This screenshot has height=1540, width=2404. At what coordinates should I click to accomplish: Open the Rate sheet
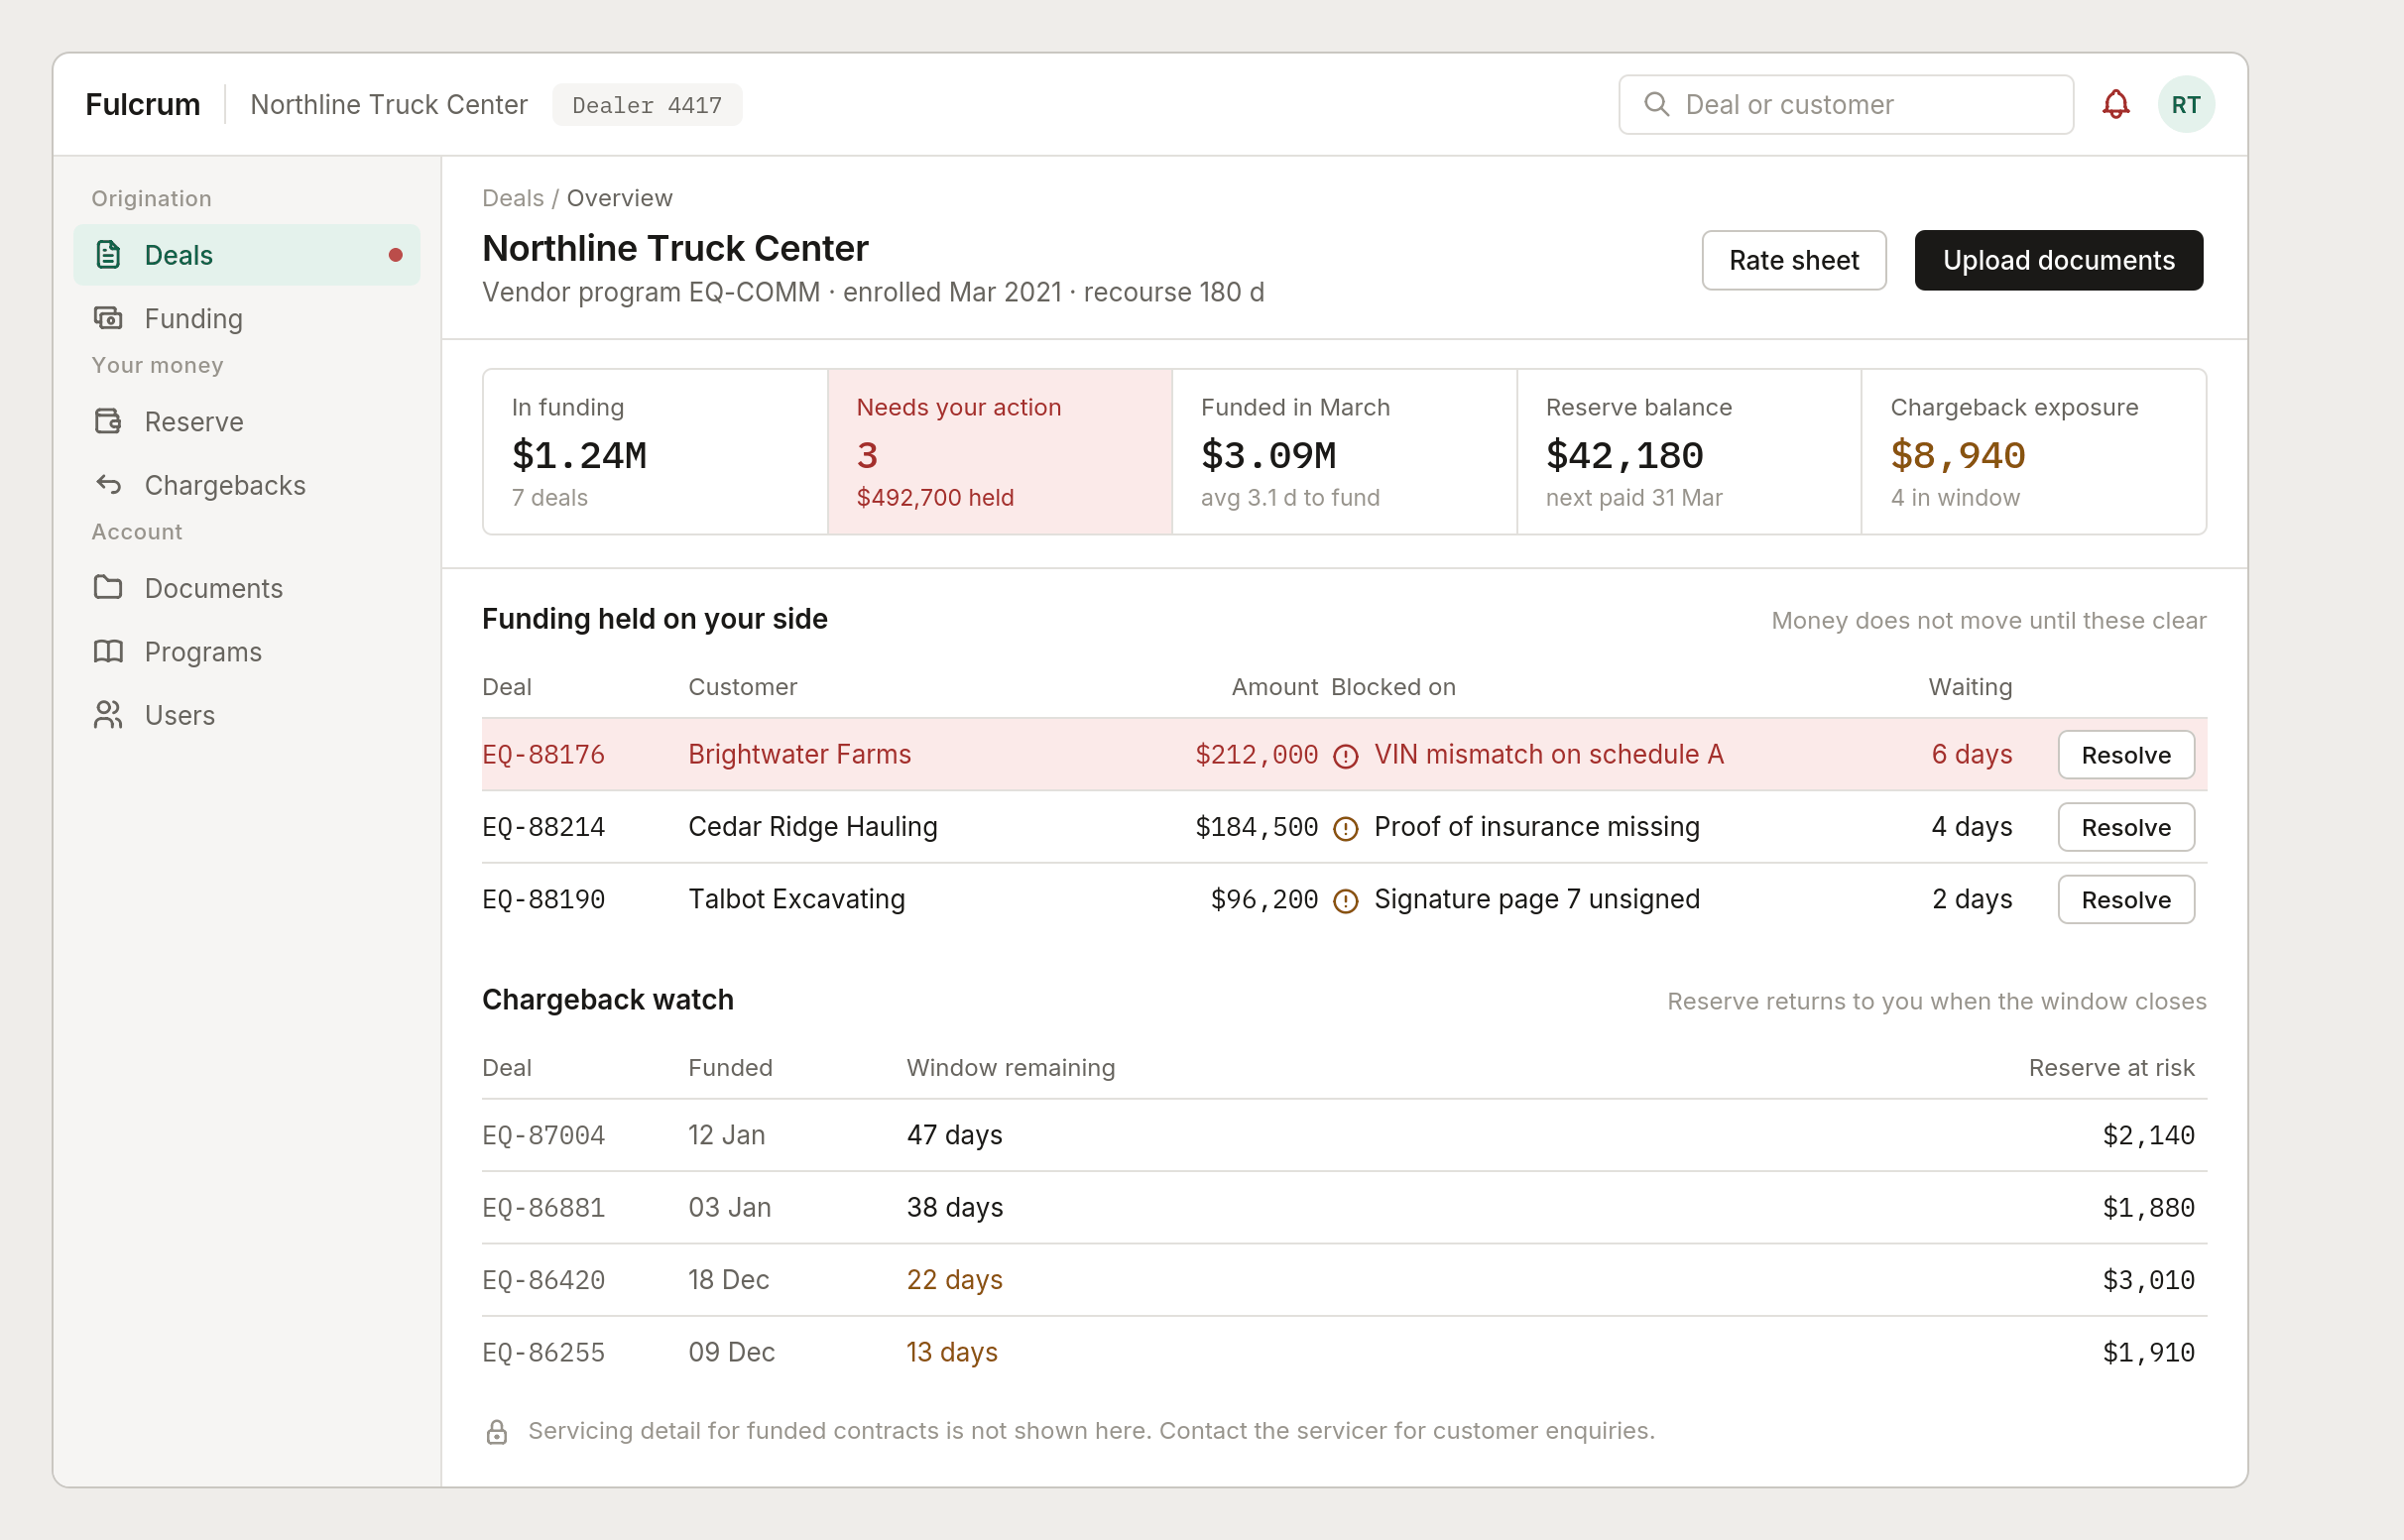point(1794,260)
